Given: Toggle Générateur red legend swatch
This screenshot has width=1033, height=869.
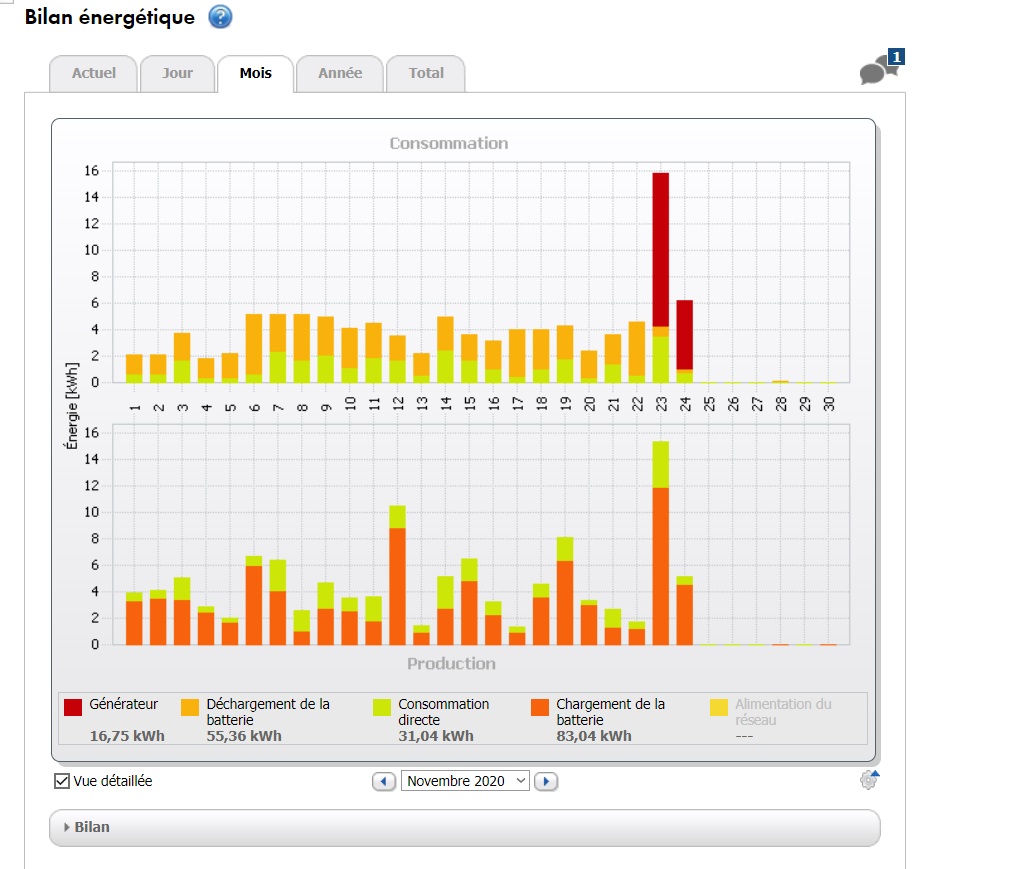Looking at the screenshot, I should (72, 707).
